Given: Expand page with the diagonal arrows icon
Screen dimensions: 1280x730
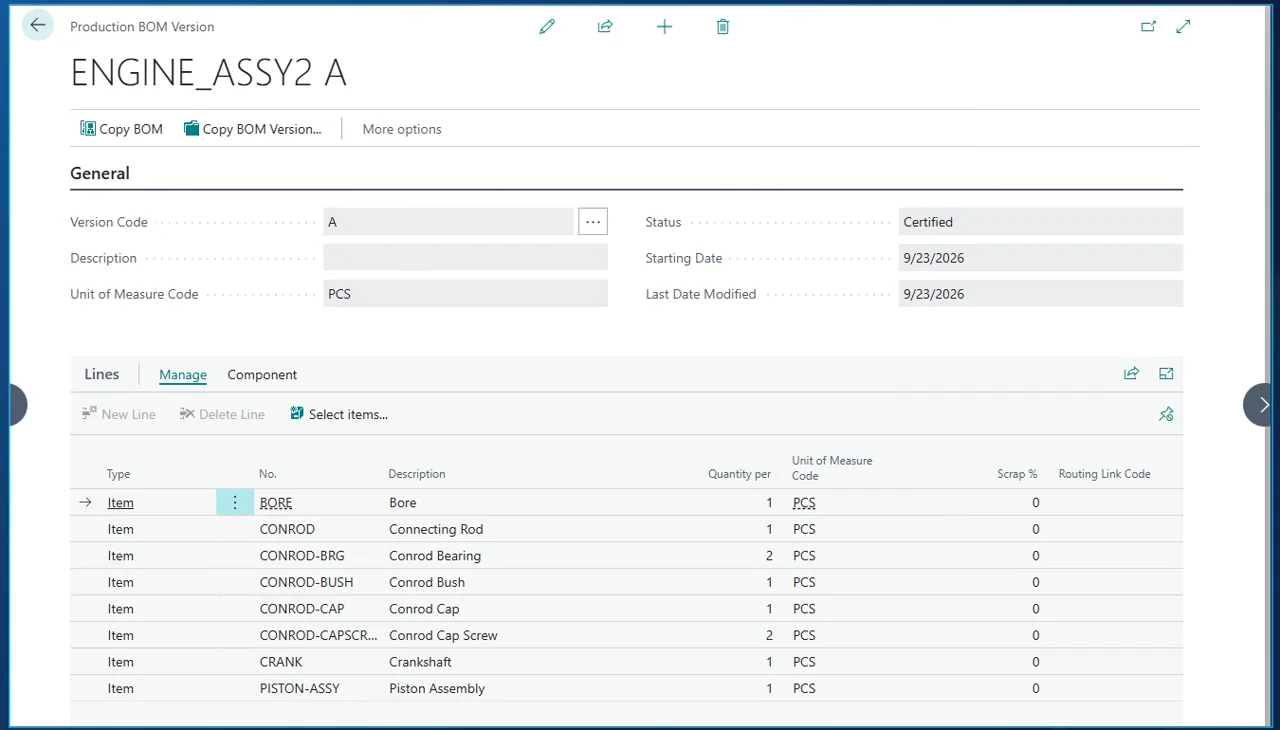Looking at the screenshot, I should (x=1184, y=27).
